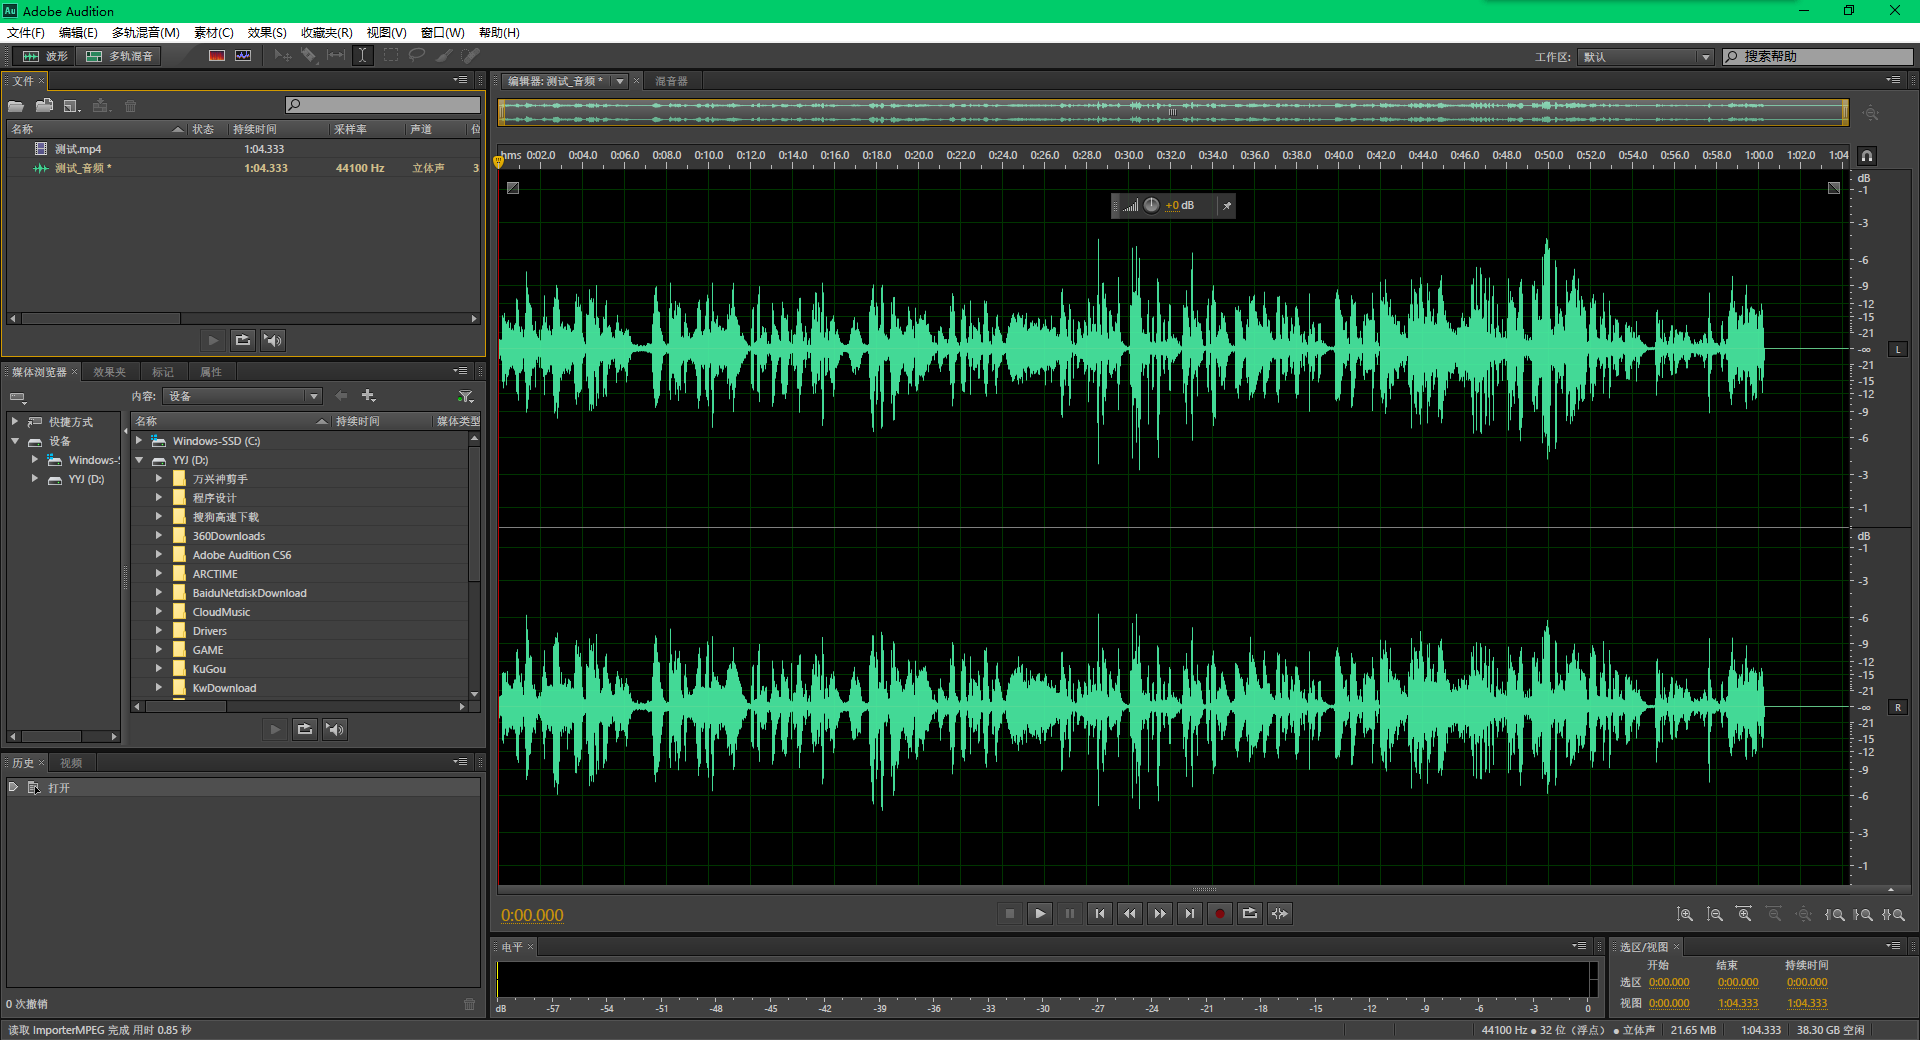Show the spectral frequency display
Image resolution: width=1920 pixels, height=1040 pixels.
(217, 56)
